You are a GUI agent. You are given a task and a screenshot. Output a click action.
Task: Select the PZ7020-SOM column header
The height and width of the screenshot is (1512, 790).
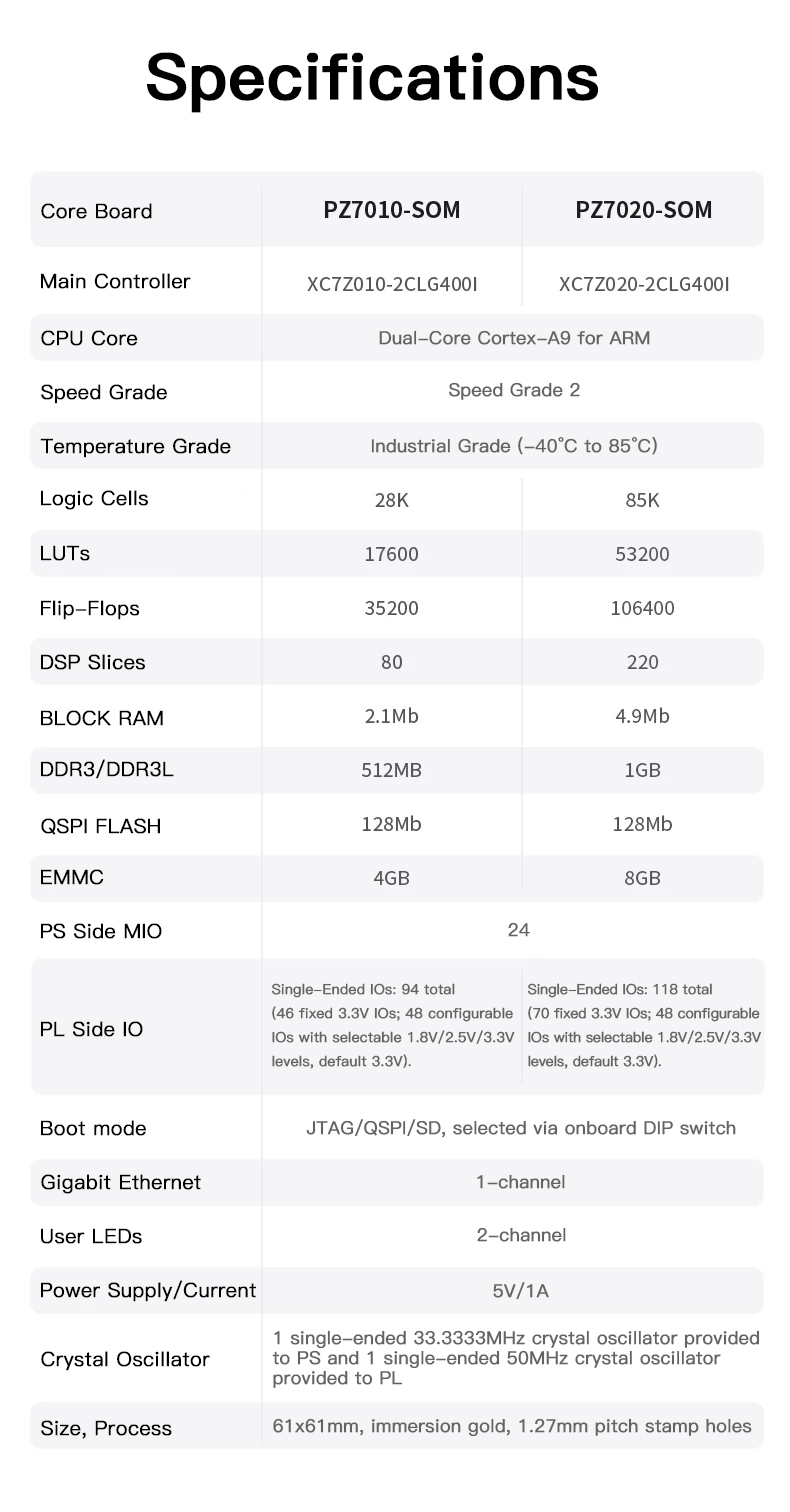pos(644,210)
